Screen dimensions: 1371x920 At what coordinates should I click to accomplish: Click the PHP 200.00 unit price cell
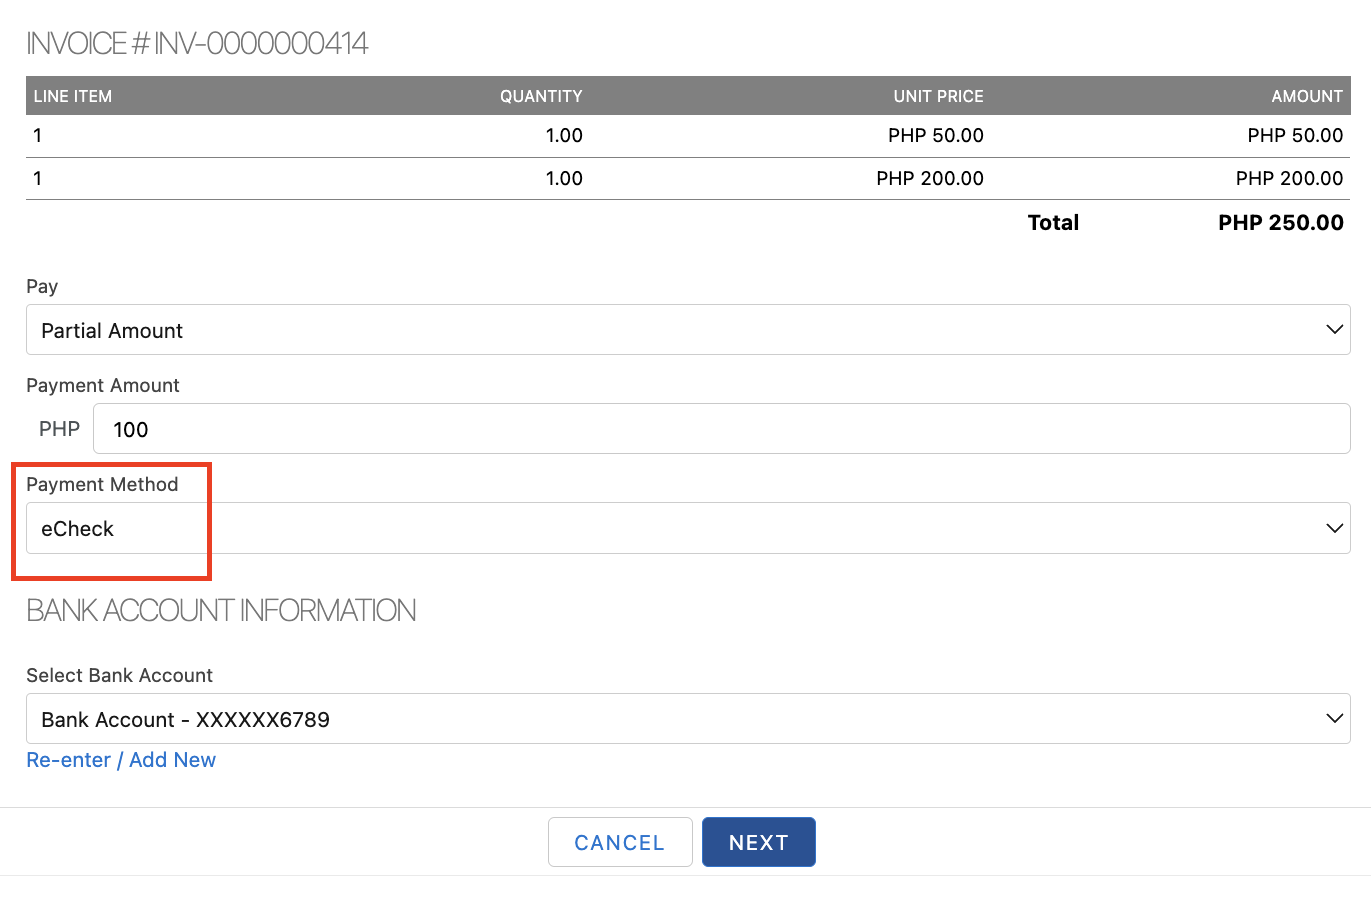point(929,178)
